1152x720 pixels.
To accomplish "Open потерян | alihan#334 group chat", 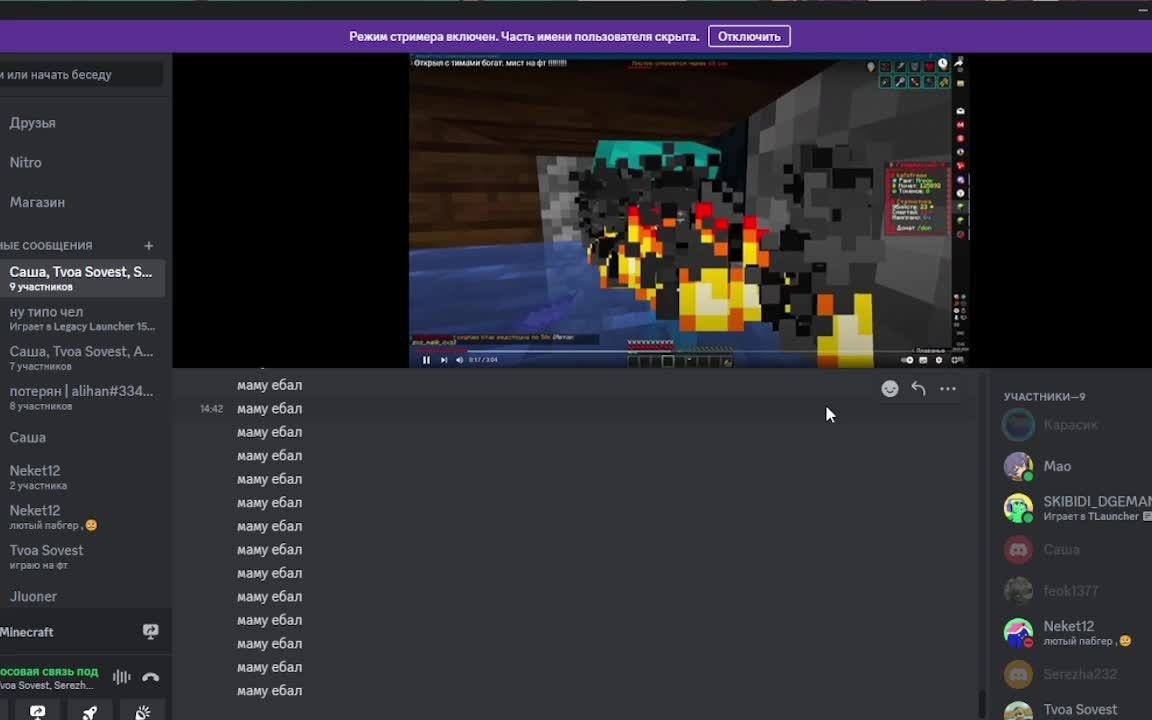I will (82, 397).
